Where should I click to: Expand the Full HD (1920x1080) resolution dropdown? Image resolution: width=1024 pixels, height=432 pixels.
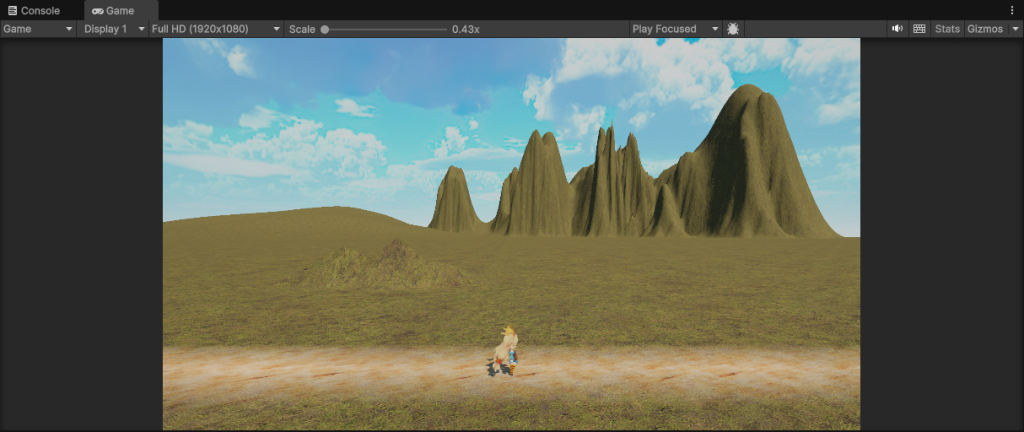click(215, 29)
